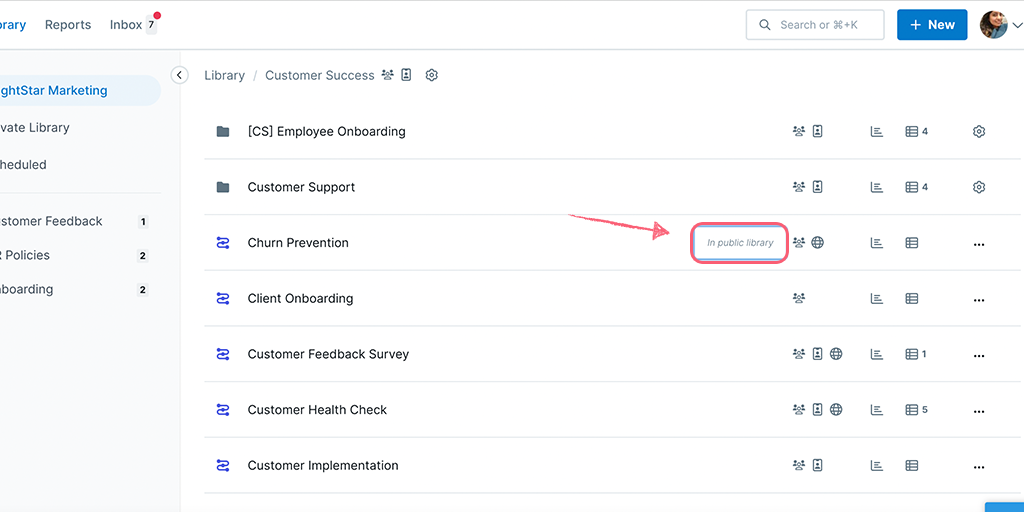Click settings gear for [CS] Employee Onboarding
This screenshot has height=512, width=1024.
[x=979, y=131]
